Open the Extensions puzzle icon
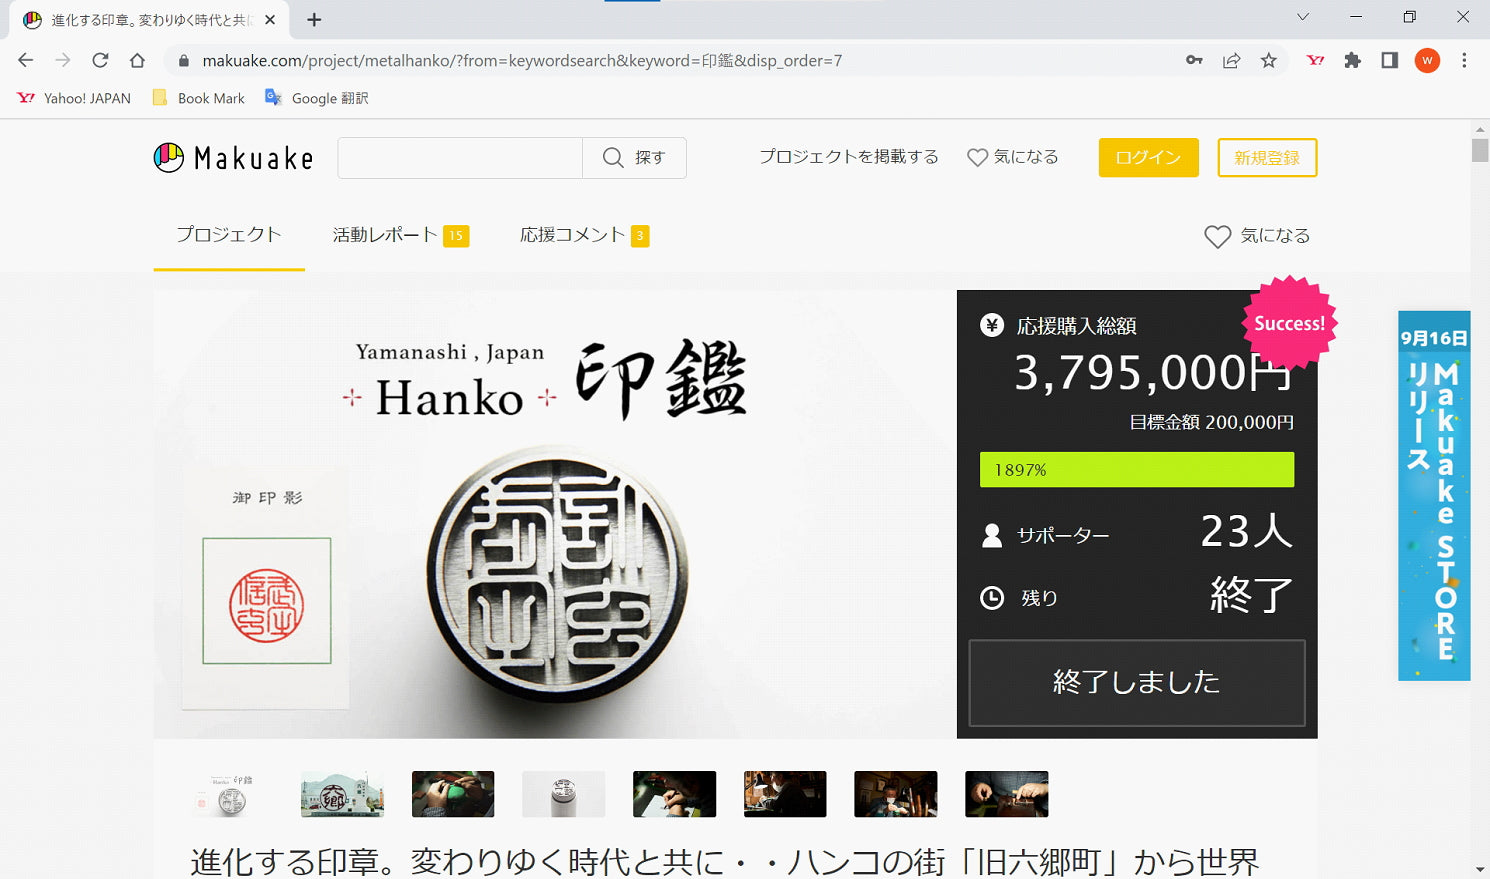 [1352, 60]
